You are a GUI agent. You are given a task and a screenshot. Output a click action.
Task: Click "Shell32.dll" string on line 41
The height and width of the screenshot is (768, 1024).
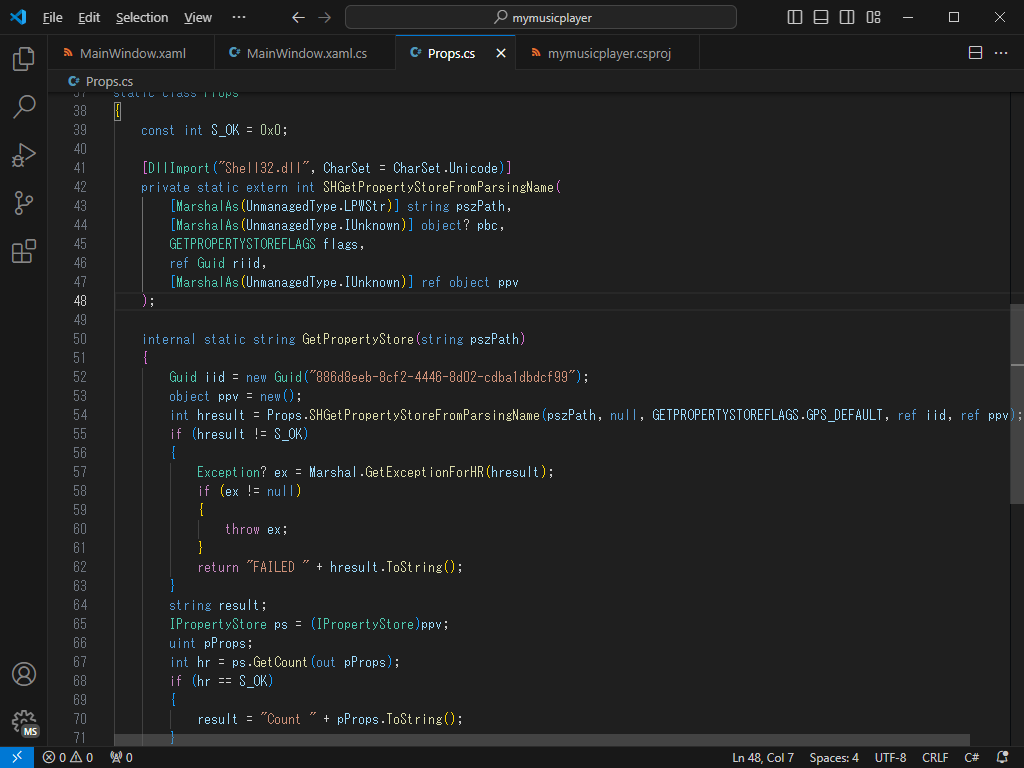click(x=264, y=168)
